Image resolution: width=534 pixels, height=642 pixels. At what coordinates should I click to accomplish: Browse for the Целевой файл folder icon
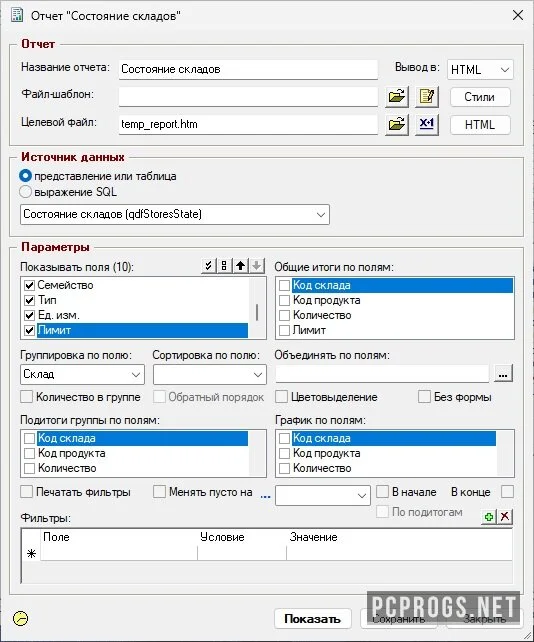396,124
